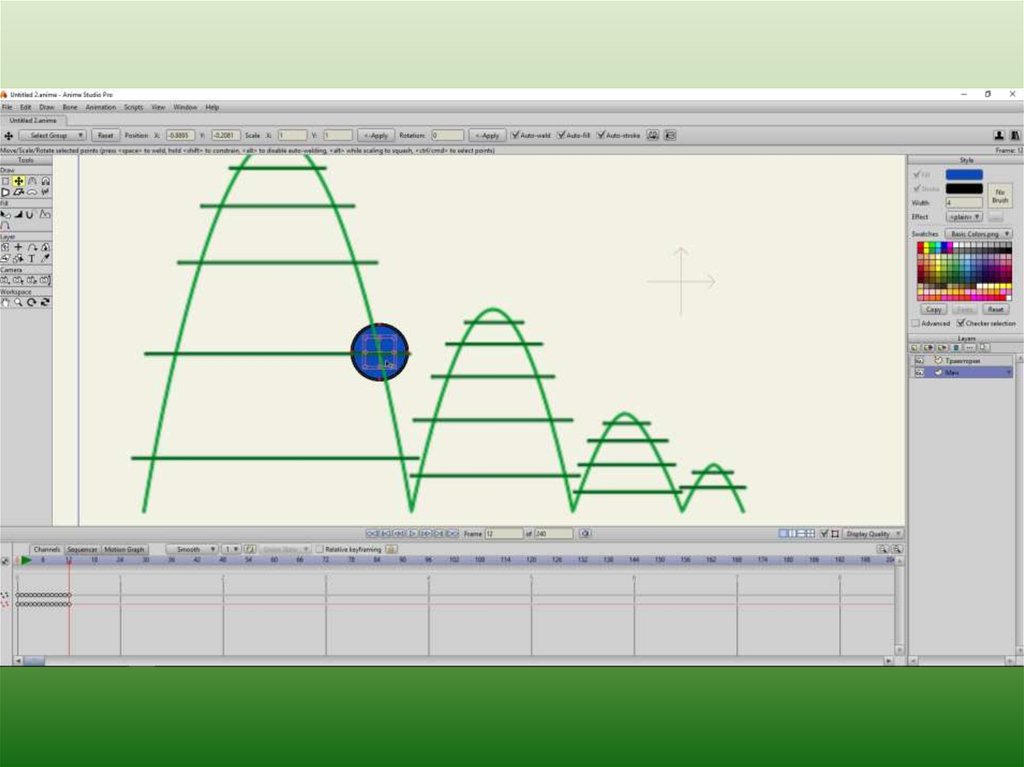1024x767 pixels.
Task: Expand the Basic Colors.png swatches dropdown
Action: (978, 233)
